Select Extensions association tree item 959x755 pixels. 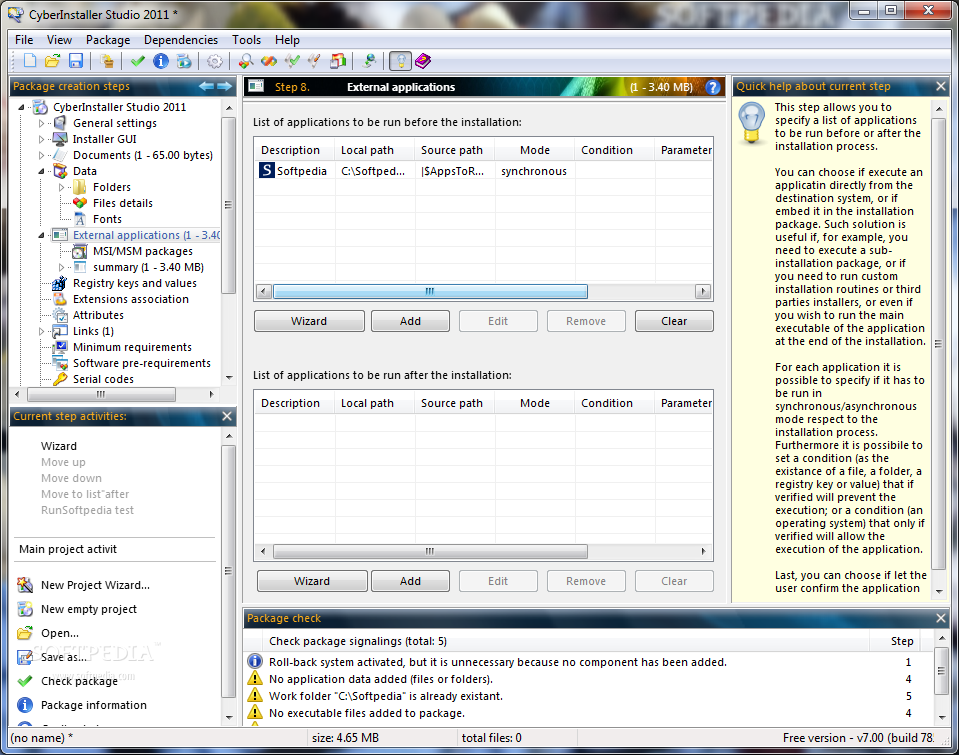pos(130,299)
